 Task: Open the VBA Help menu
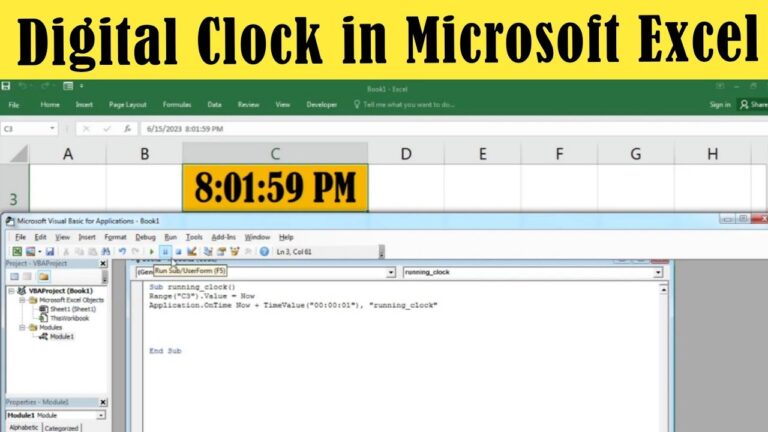click(286, 237)
